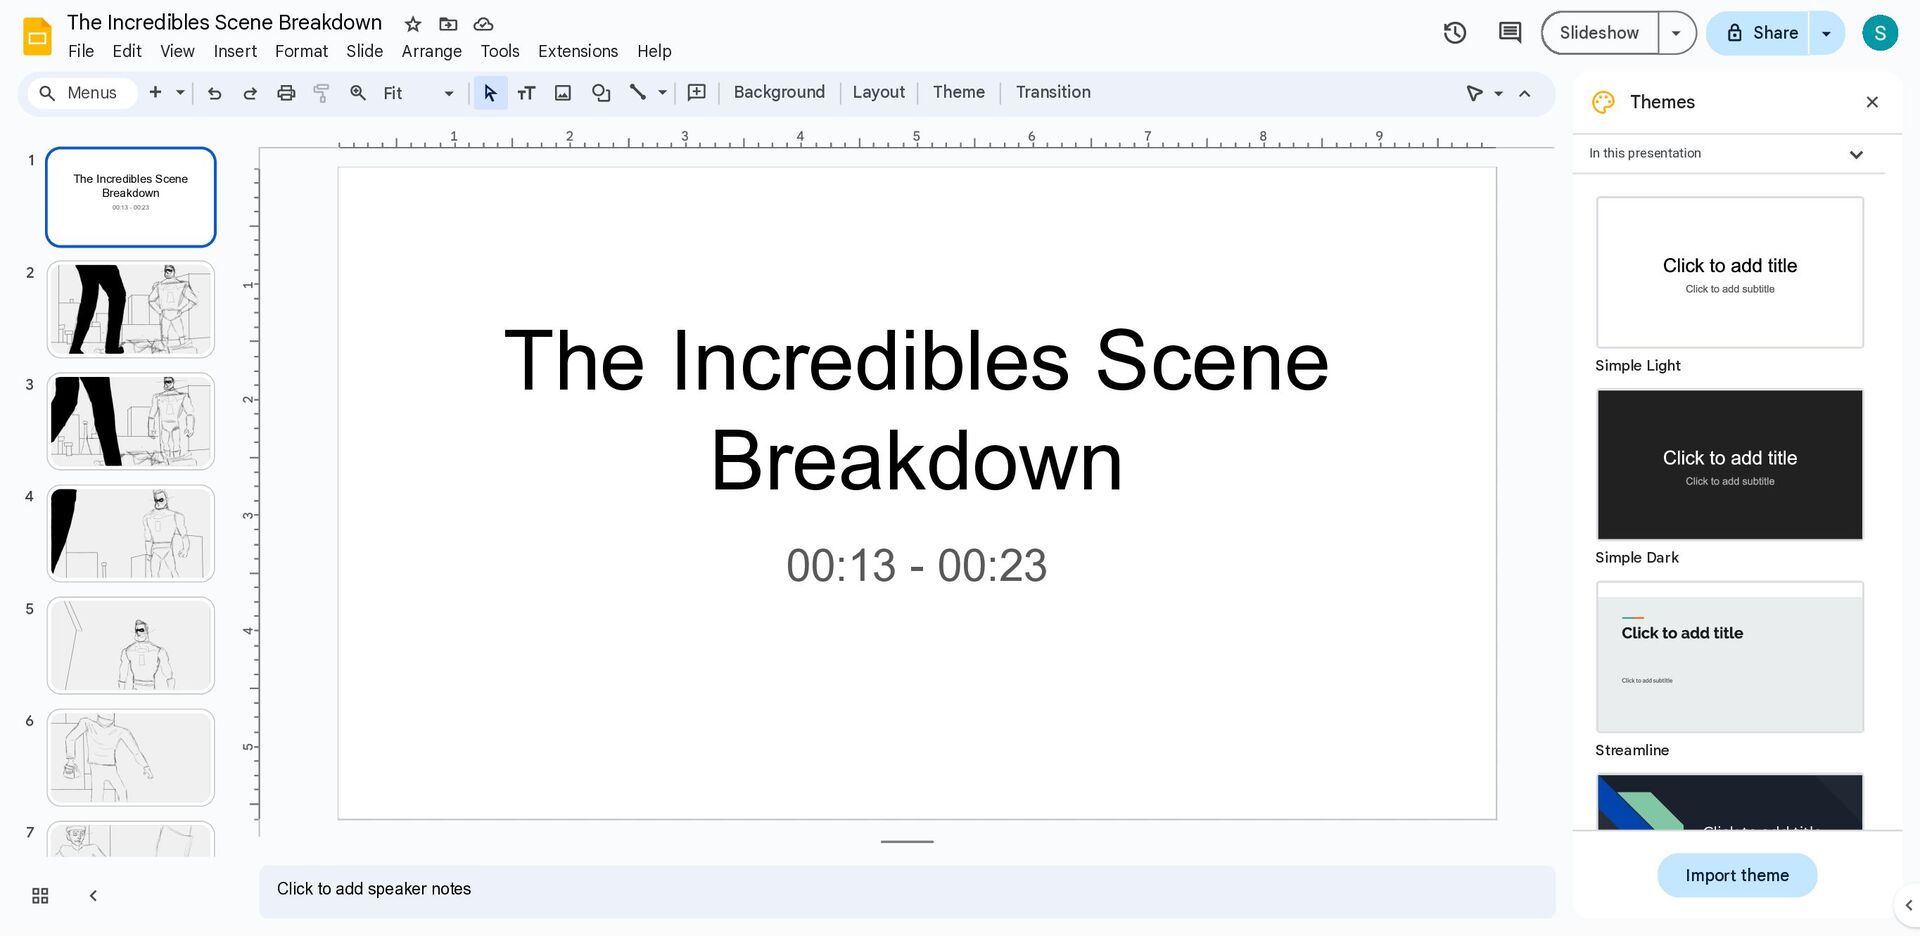Open the Help menu

[654, 51]
